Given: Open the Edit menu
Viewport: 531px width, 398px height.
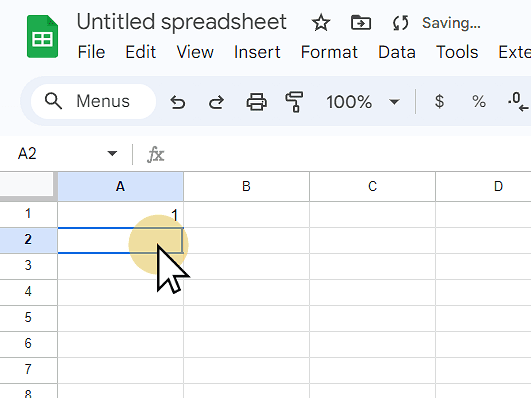Looking at the screenshot, I should tap(141, 52).
